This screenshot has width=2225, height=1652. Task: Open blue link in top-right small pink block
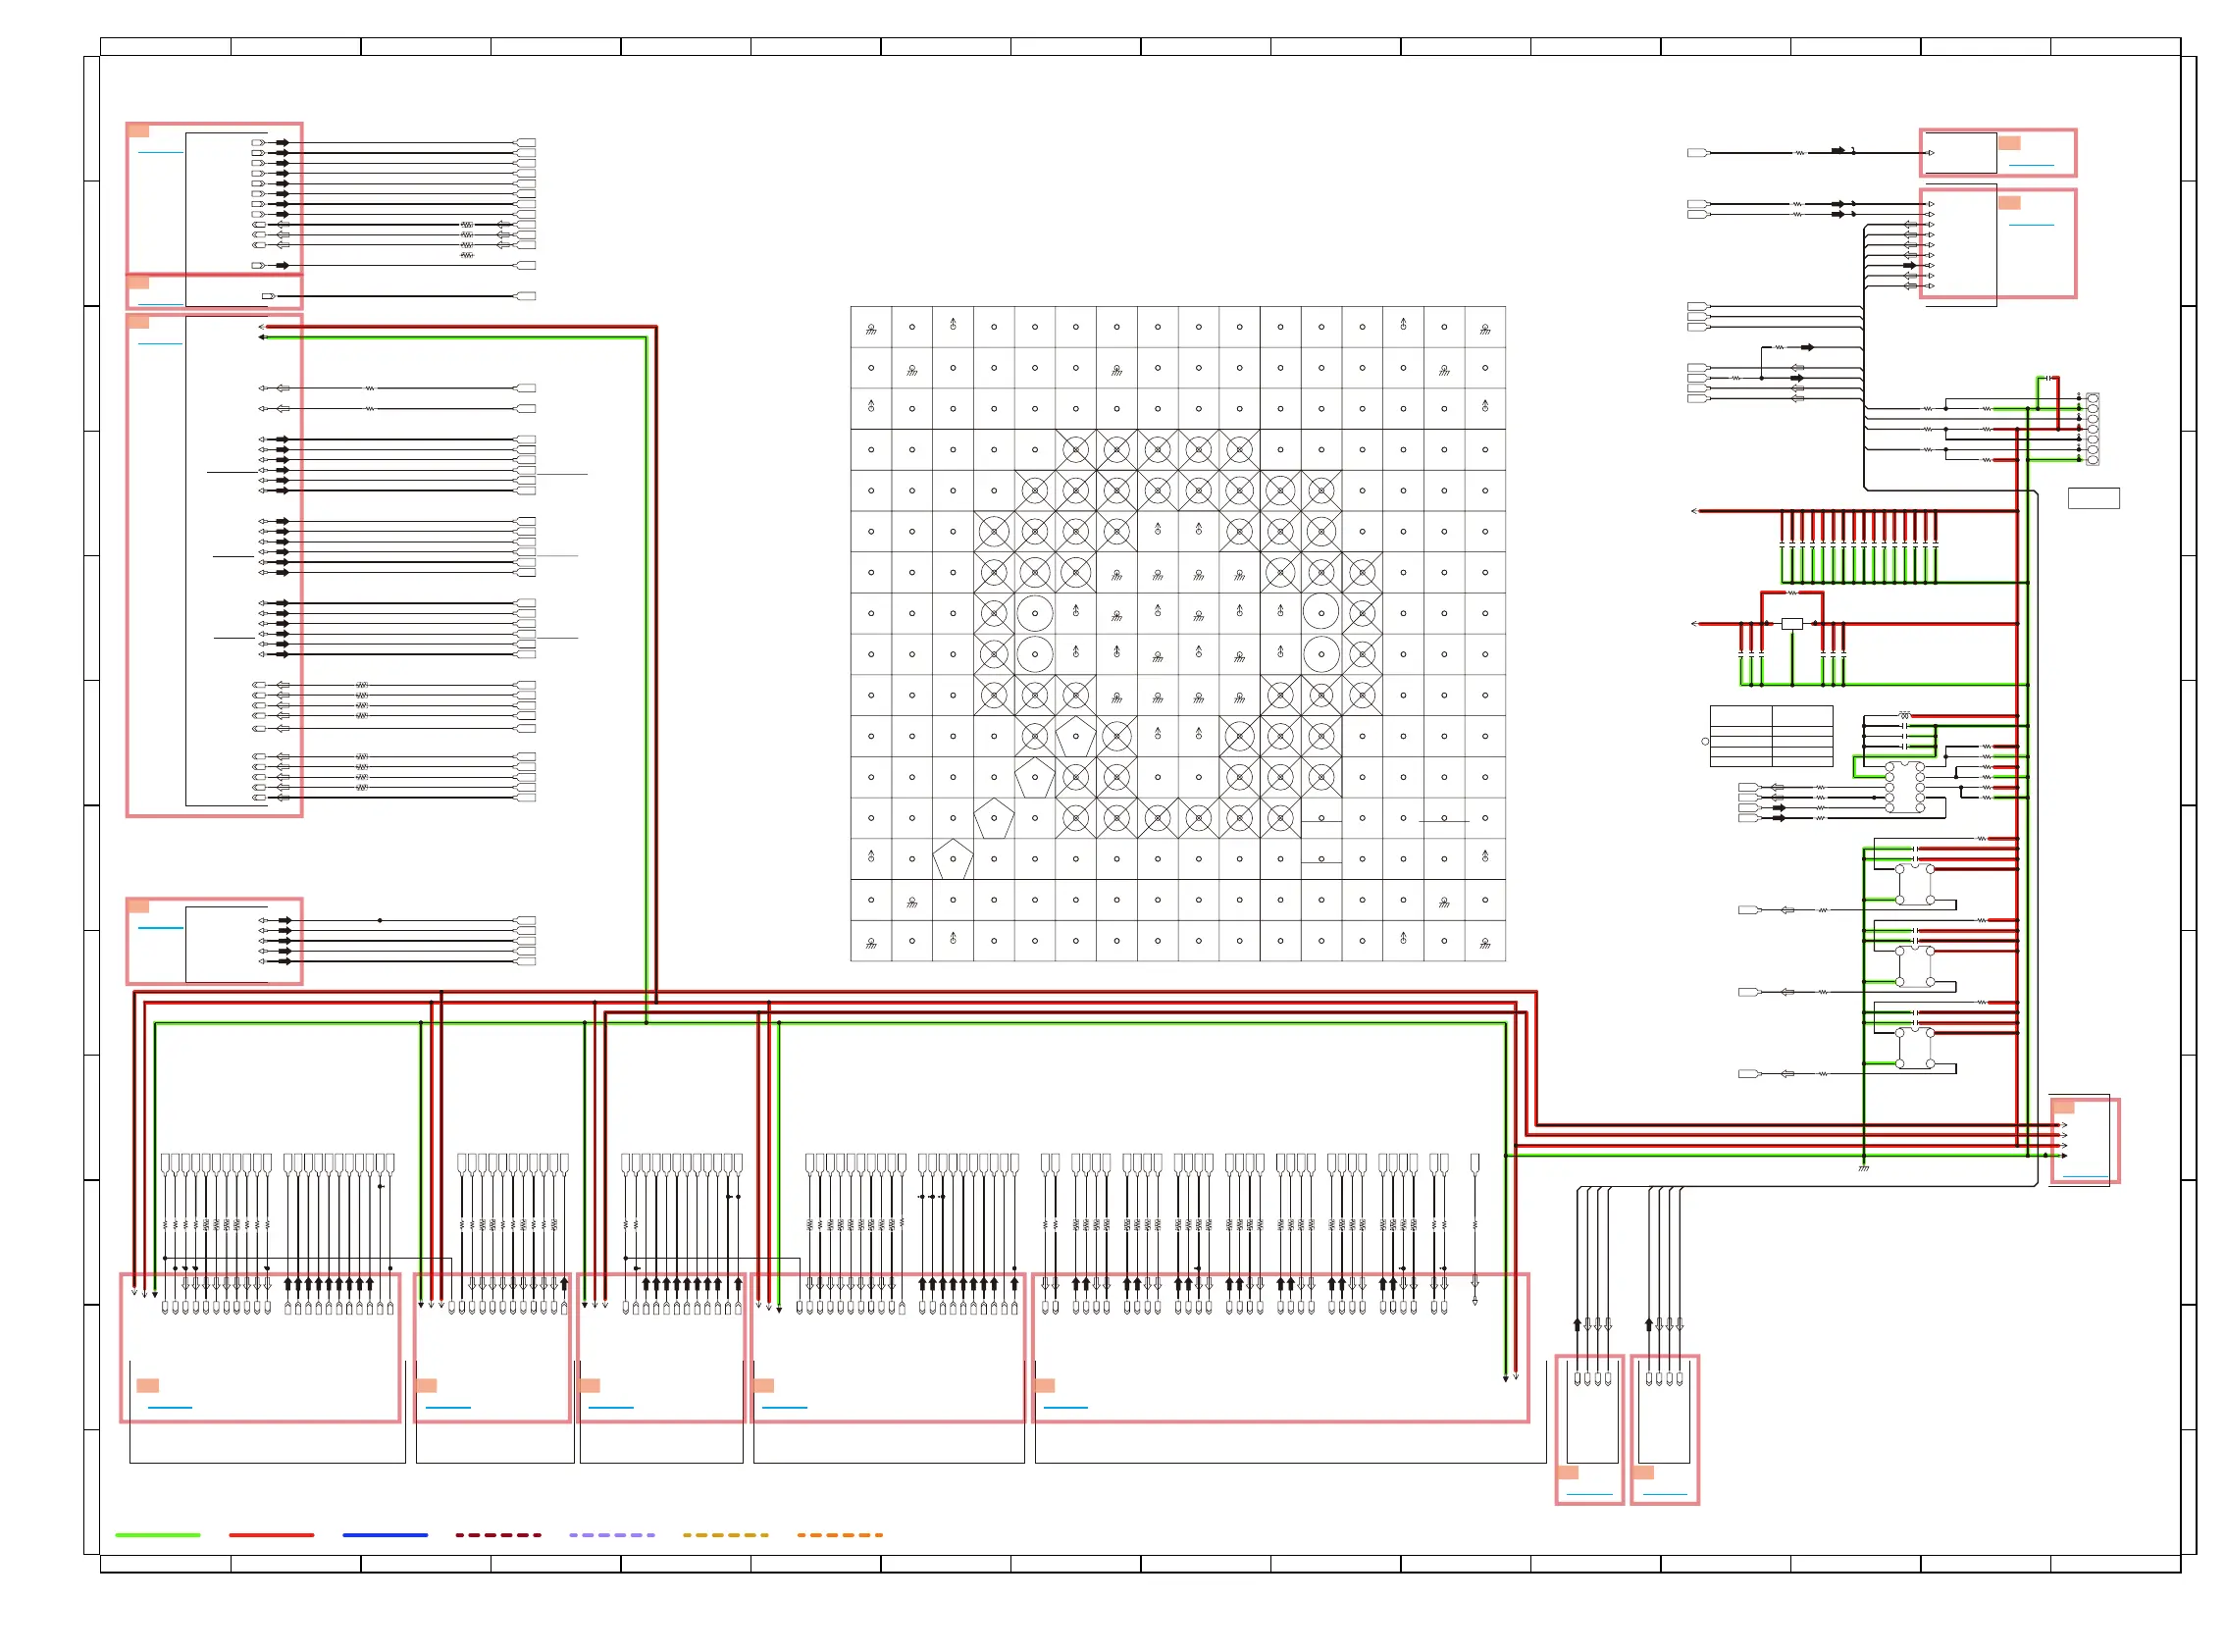tap(2031, 165)
